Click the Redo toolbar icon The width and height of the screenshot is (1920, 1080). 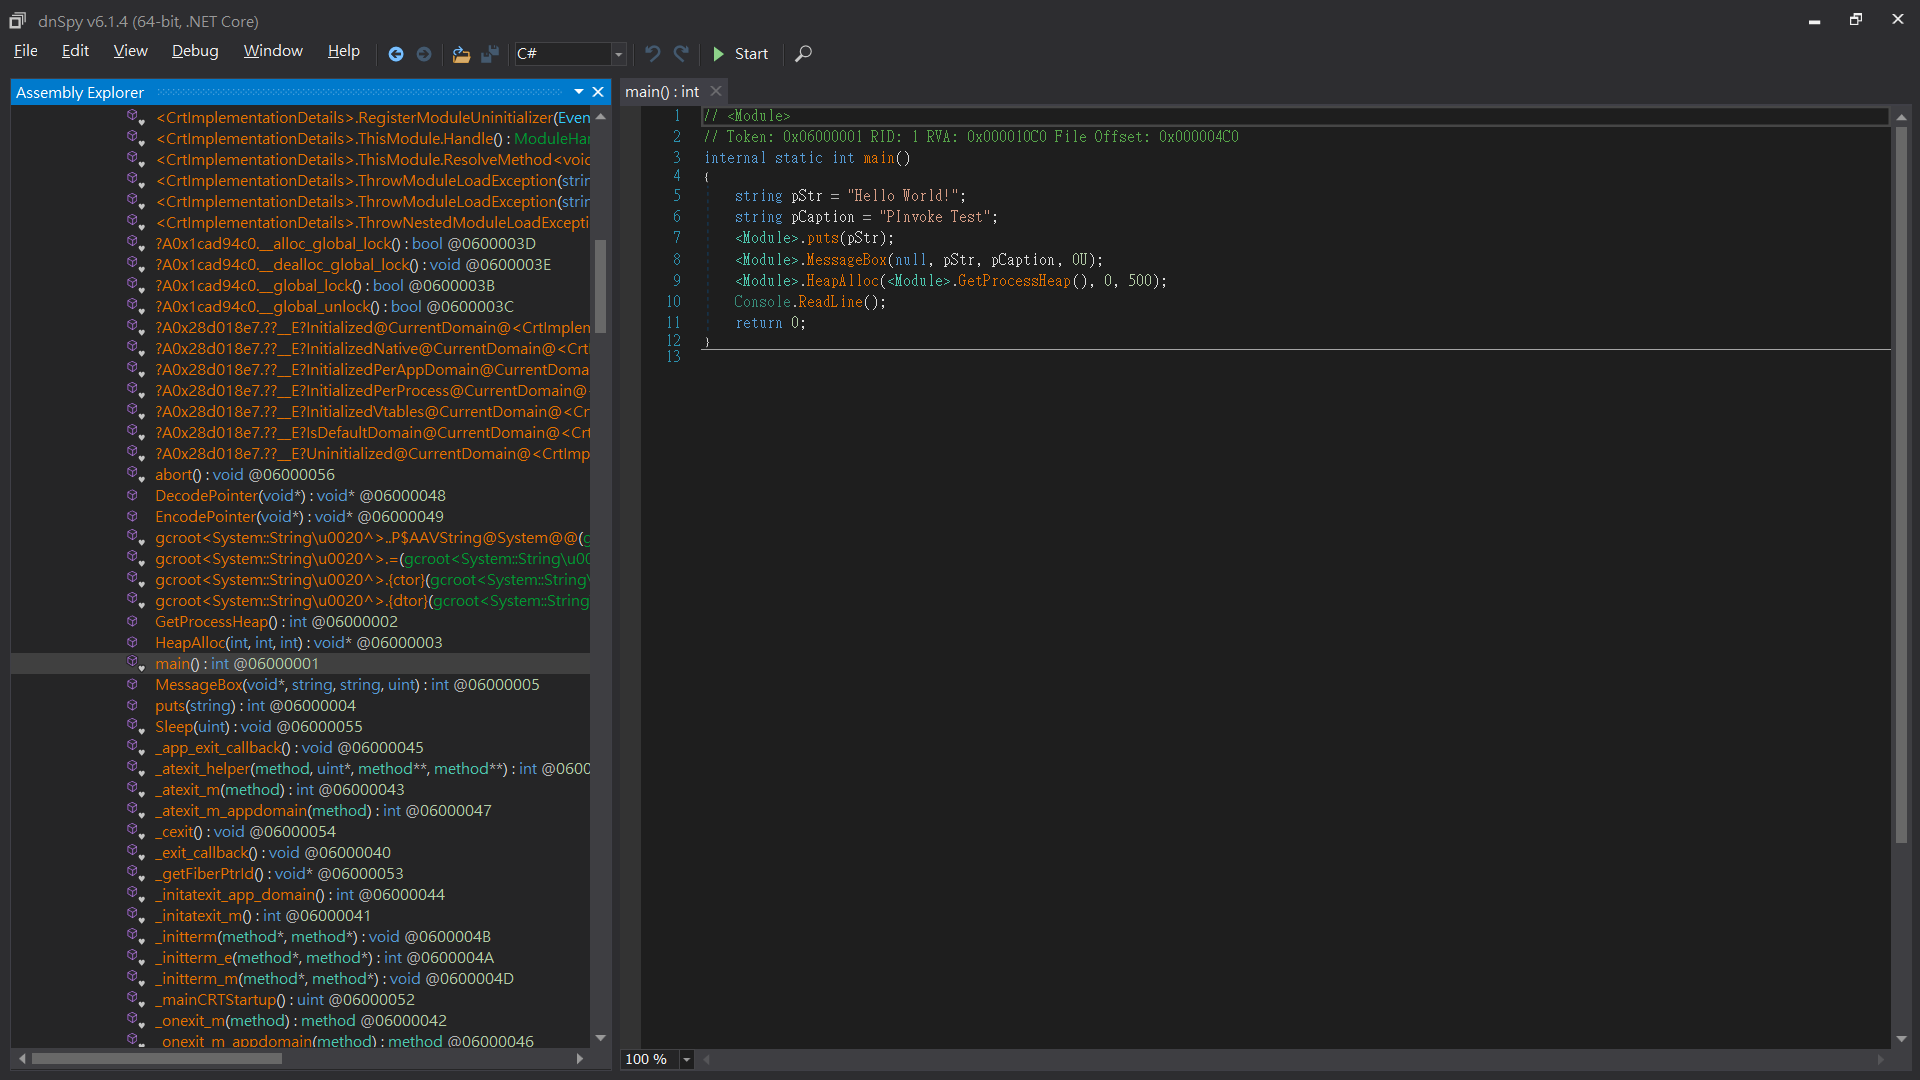tap(681, 54)
